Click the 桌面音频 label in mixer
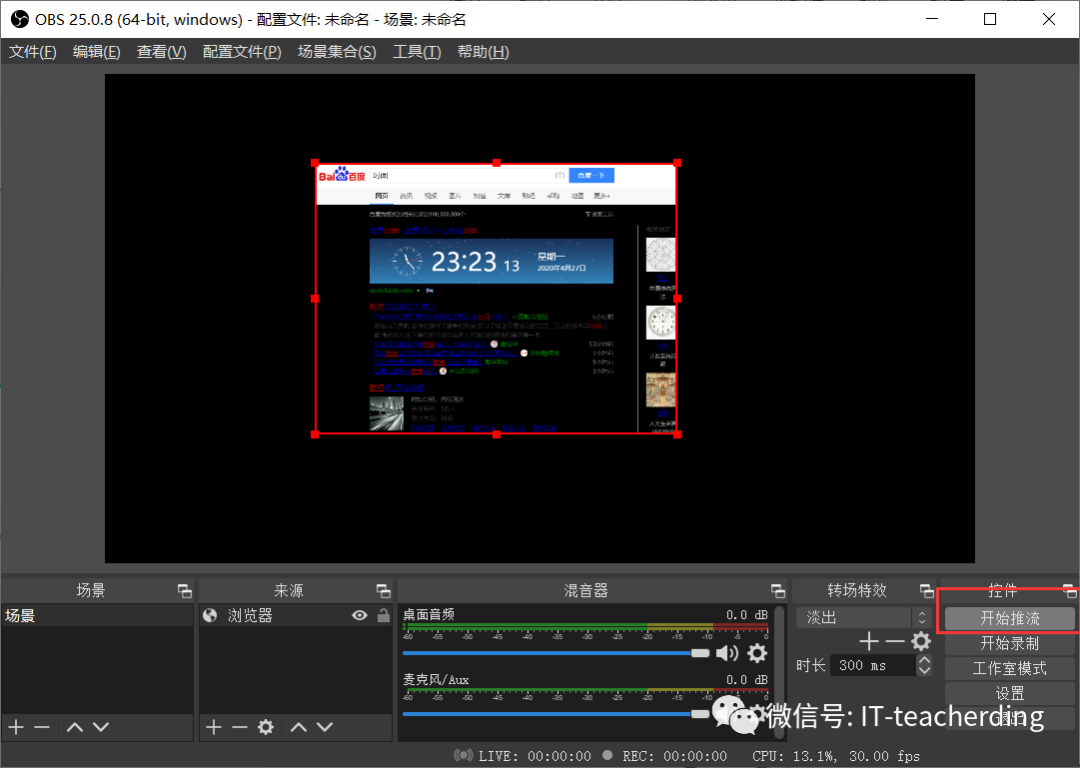The width and height of the screenshot is (1080, 768). click(x=428, y=614)
